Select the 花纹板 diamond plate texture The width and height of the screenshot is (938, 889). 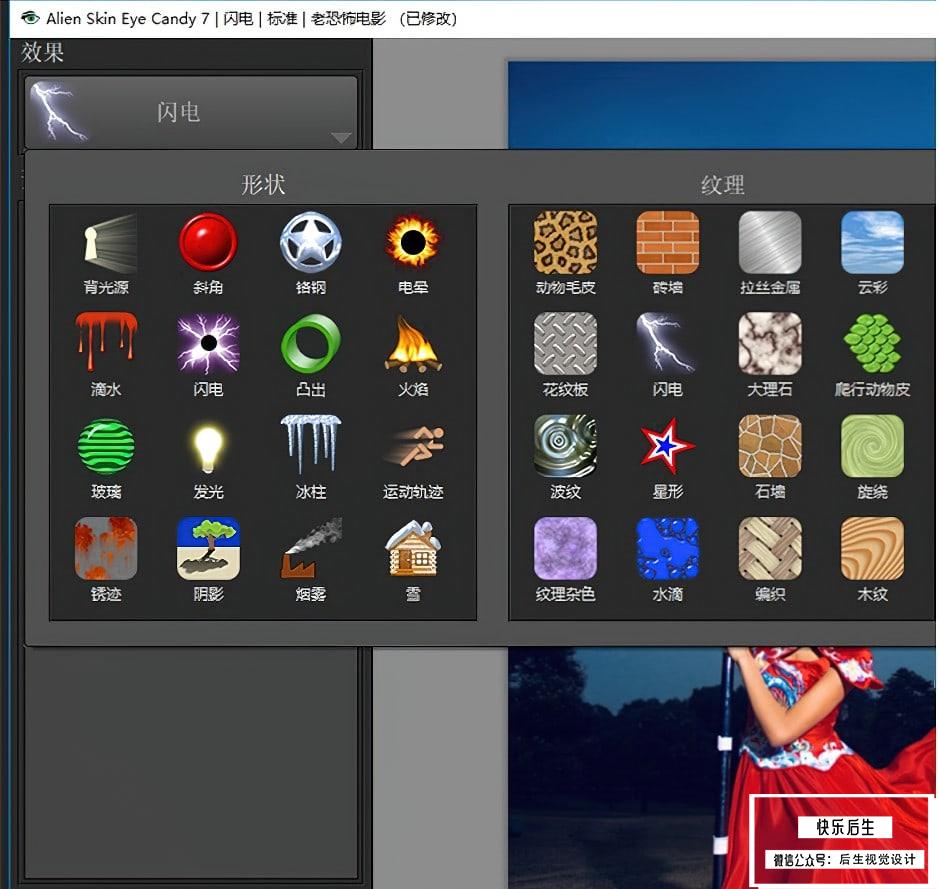pos(565,344)
